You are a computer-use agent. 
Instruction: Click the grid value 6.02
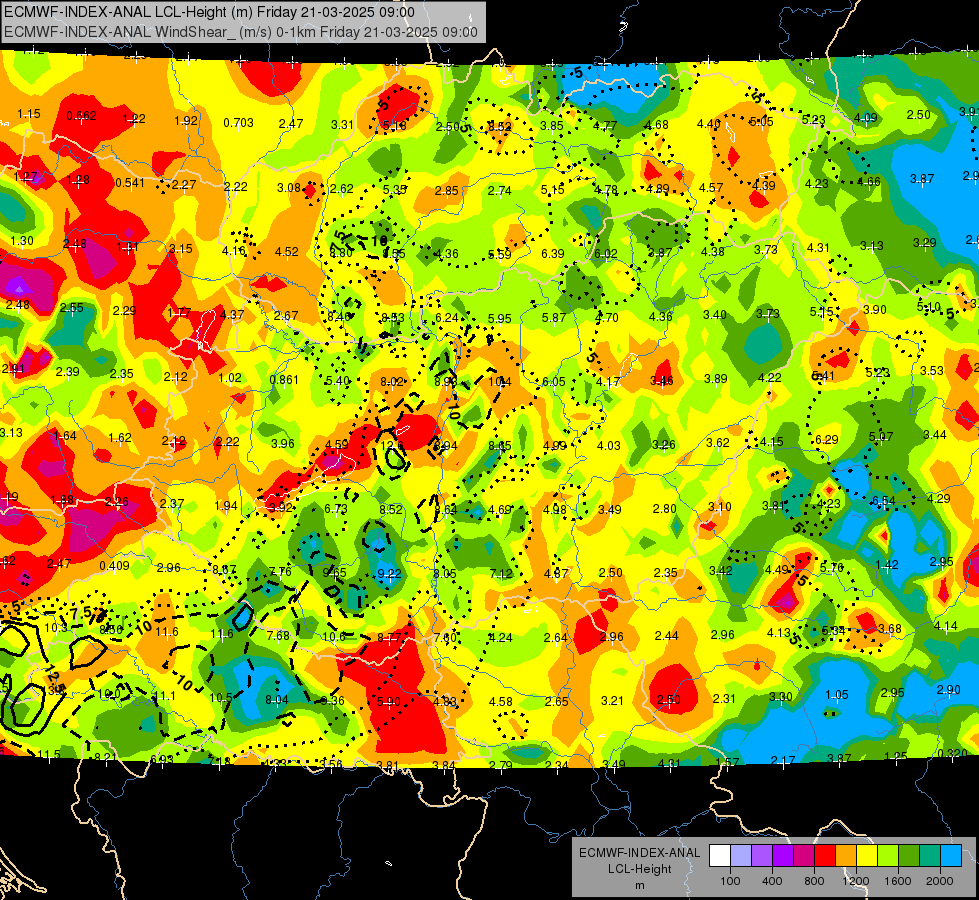[x=606, y=254]
